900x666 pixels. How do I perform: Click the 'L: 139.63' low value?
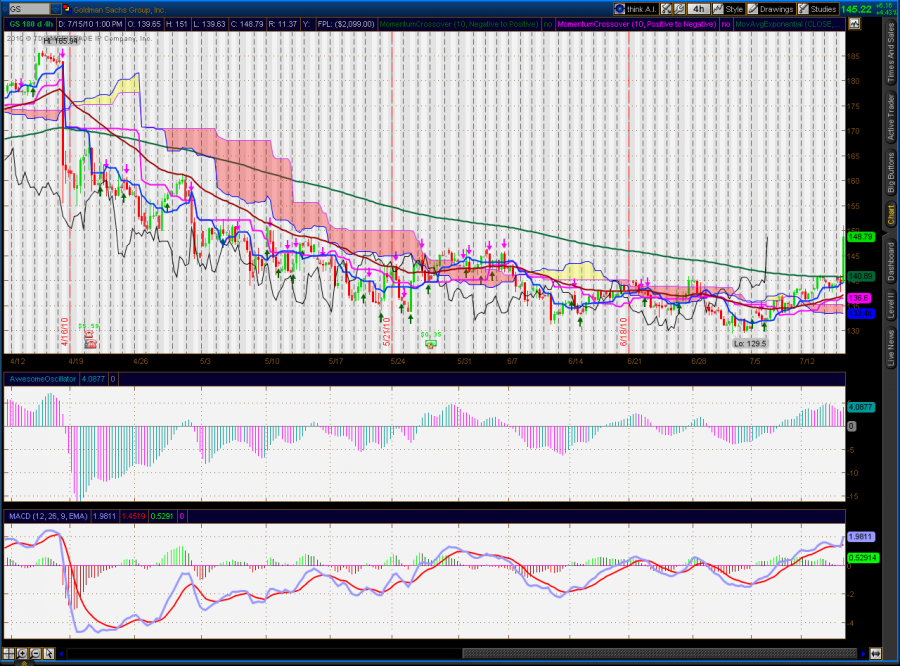pos(209,24)
